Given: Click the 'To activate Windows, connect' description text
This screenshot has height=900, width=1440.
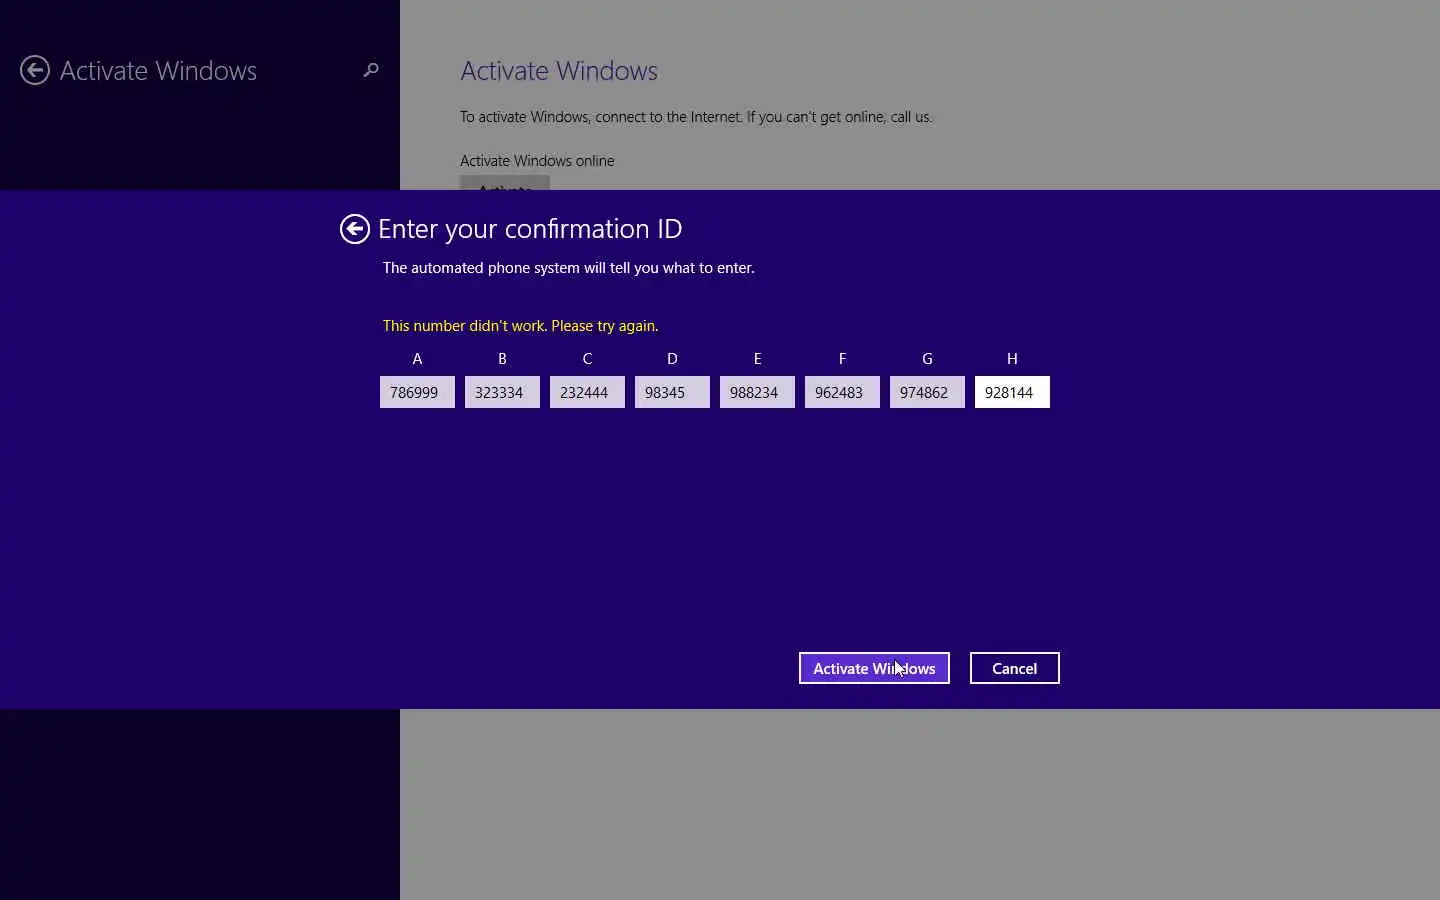Looking at the screenshot, I should pyautogui.click(x=696, y=117).
